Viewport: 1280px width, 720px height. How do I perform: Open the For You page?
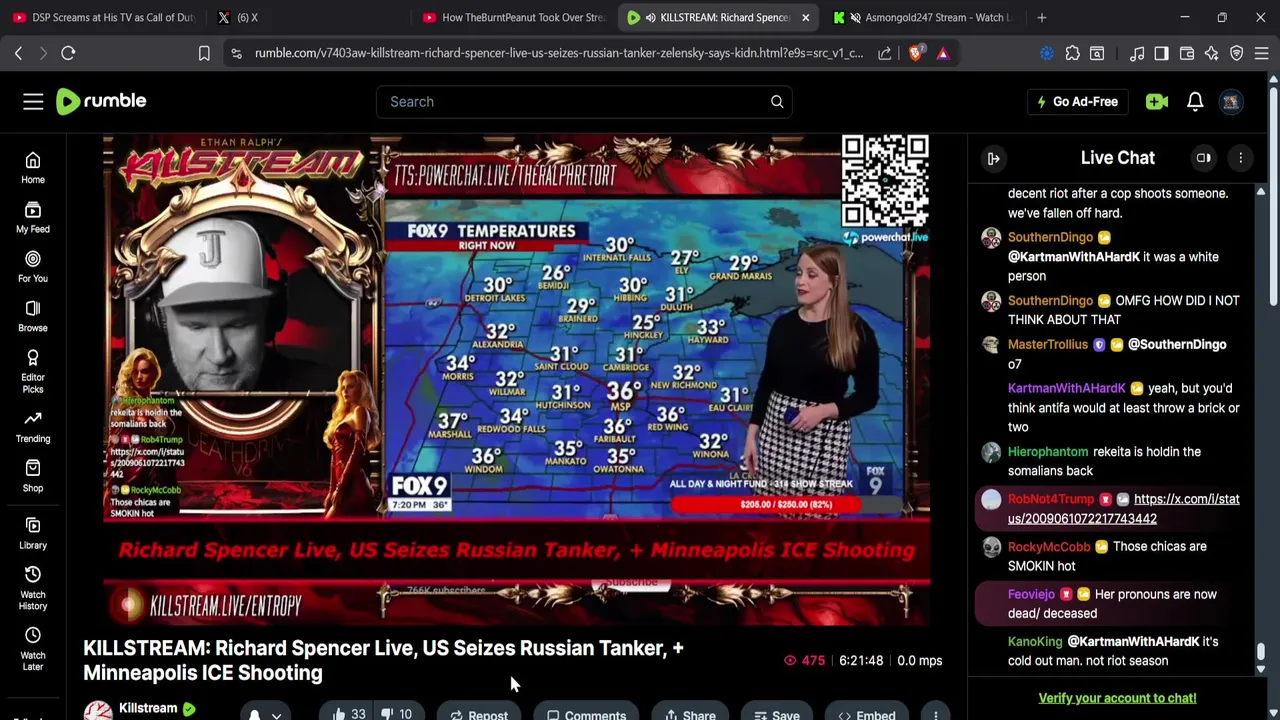click(x=33, y=267)
